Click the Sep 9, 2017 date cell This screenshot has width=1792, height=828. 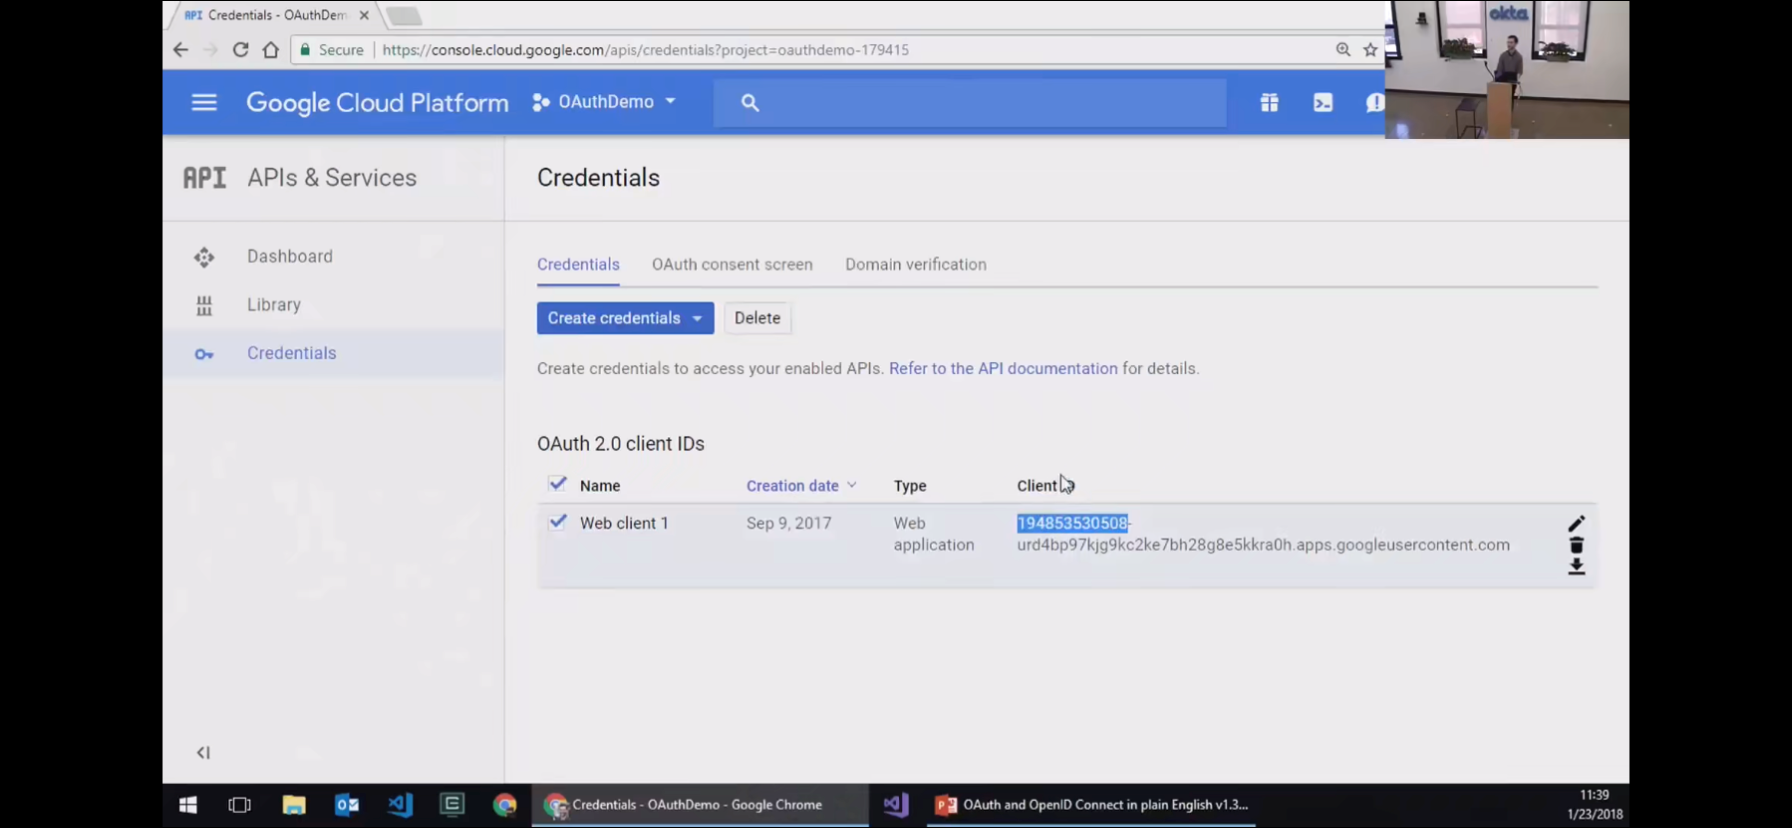789,523
